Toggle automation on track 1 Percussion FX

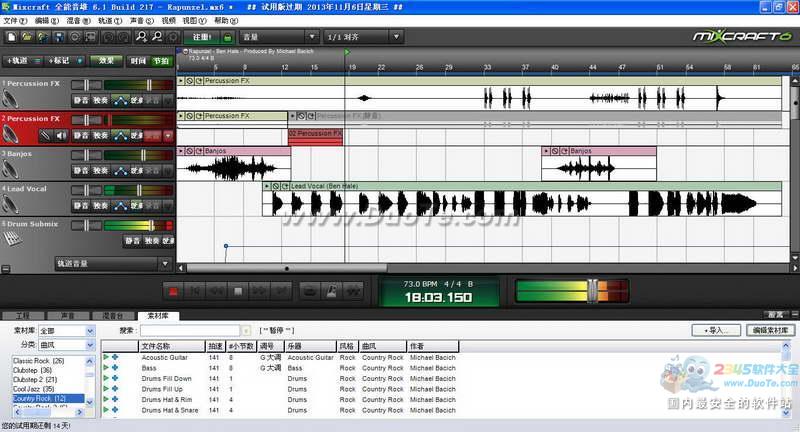pos(120,100)
